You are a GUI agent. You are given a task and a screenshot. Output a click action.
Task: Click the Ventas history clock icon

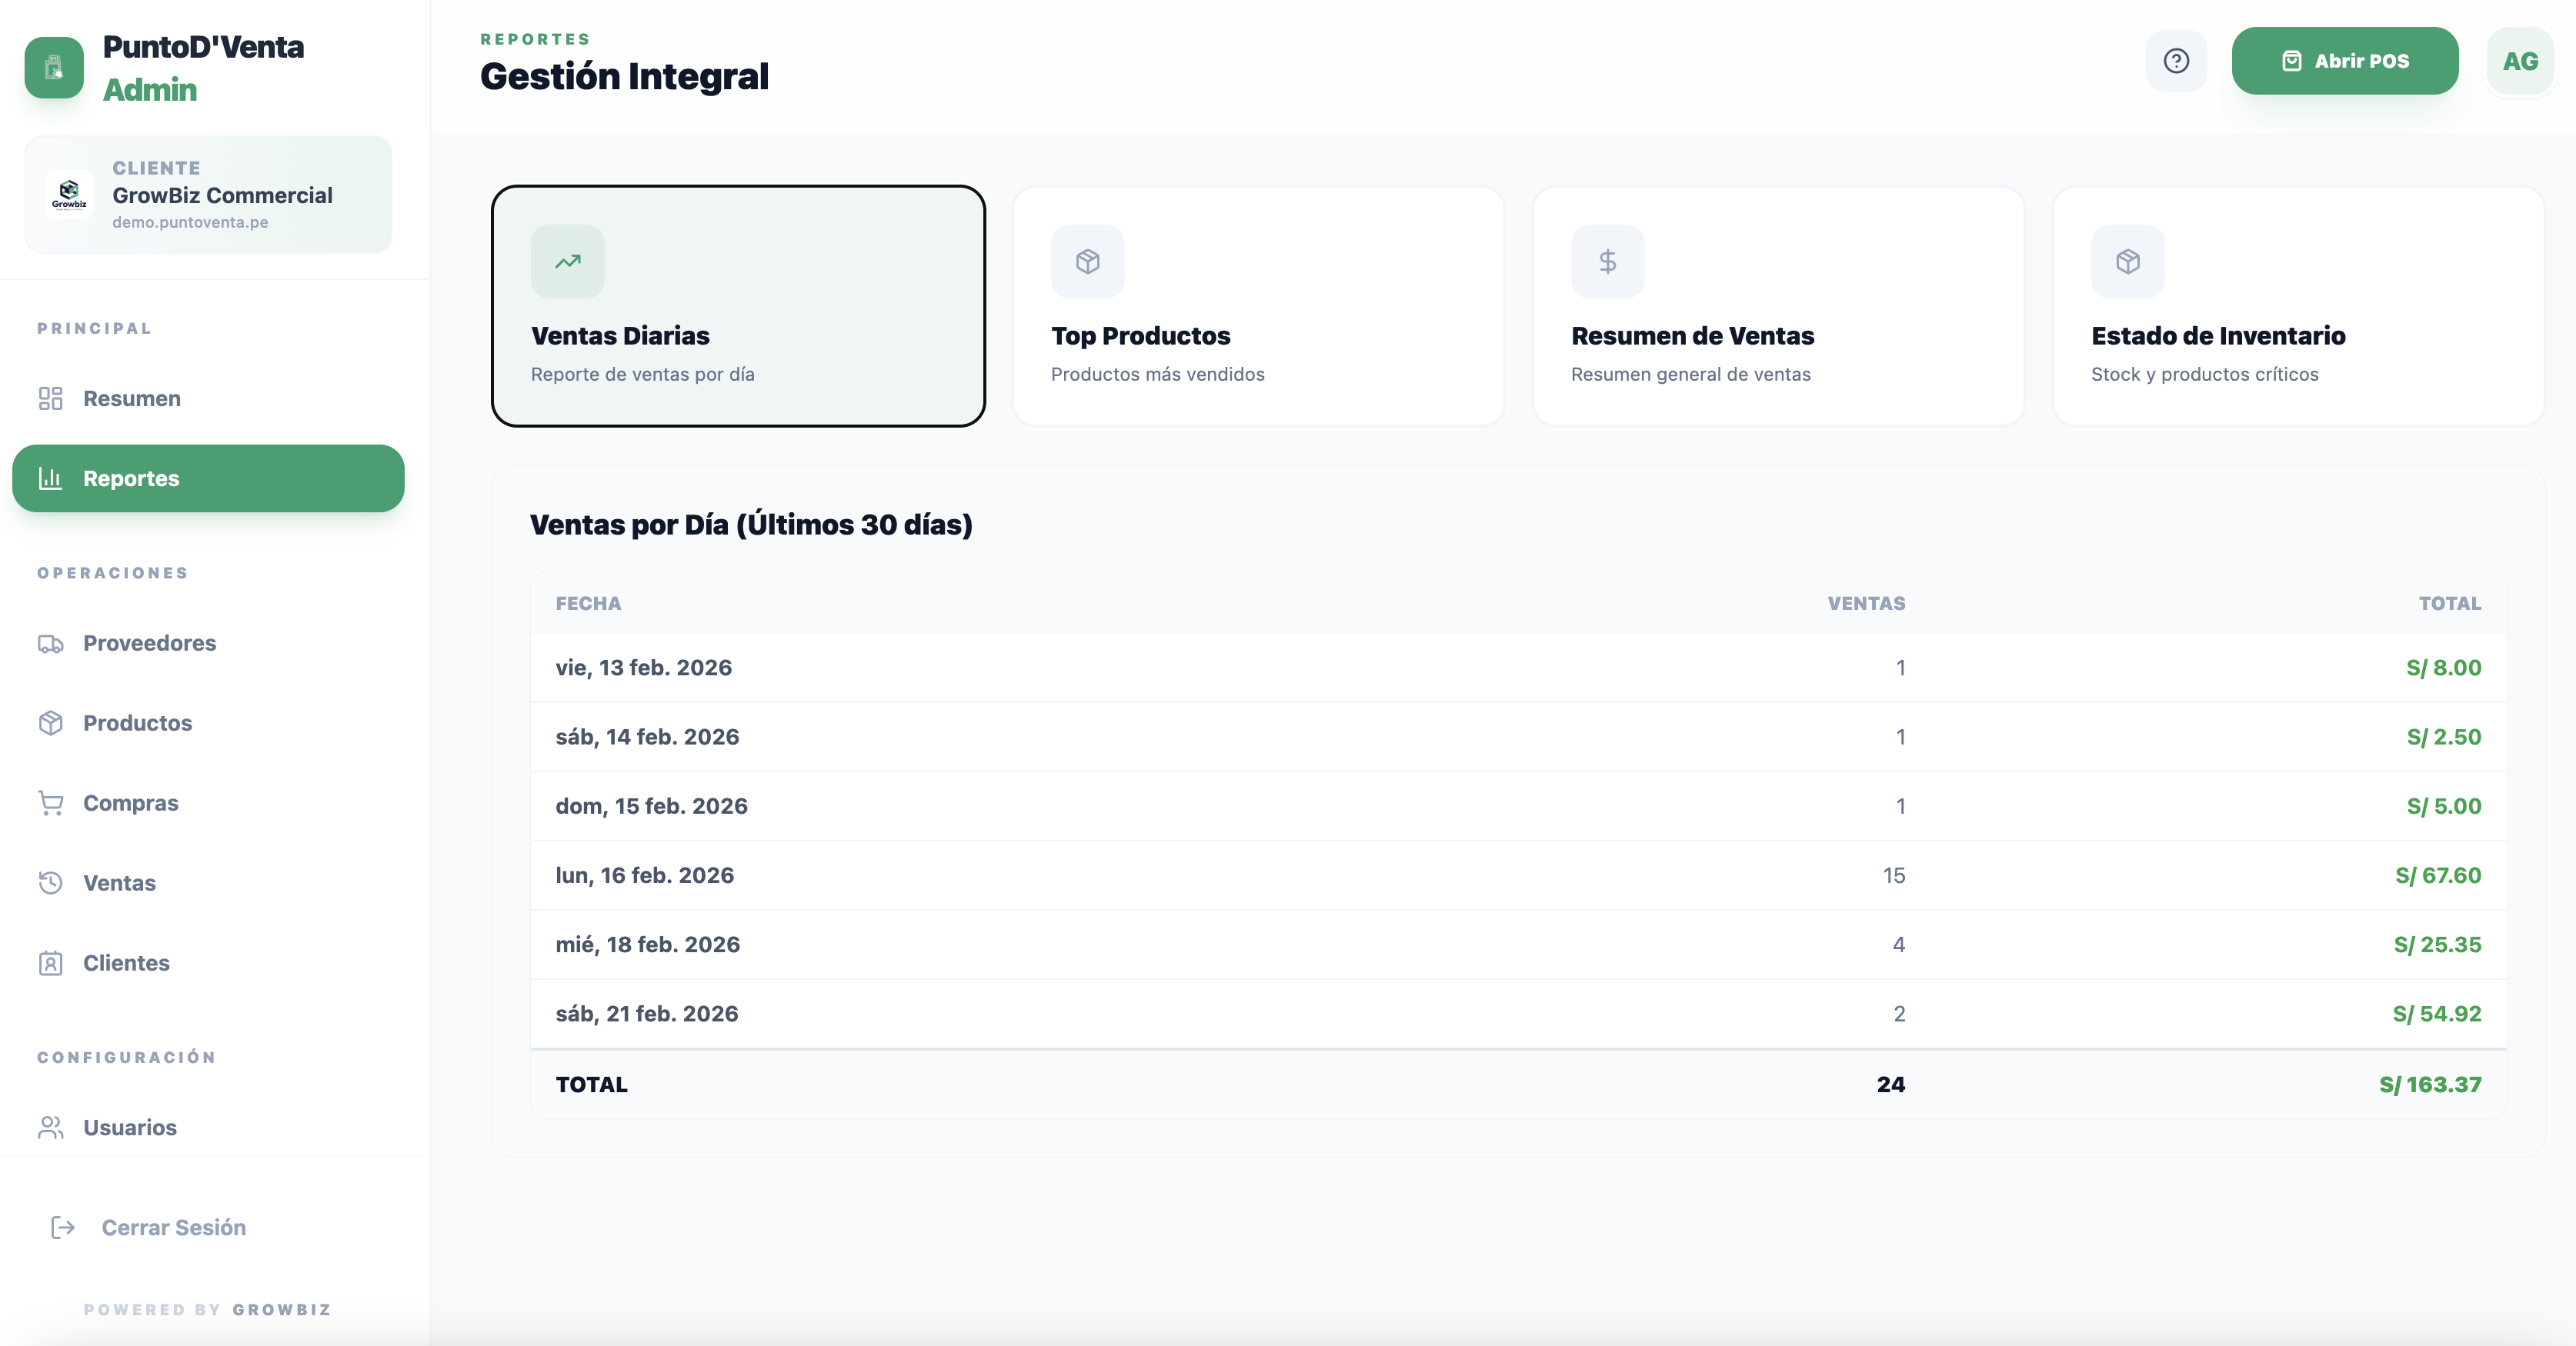tap(51, 883)
